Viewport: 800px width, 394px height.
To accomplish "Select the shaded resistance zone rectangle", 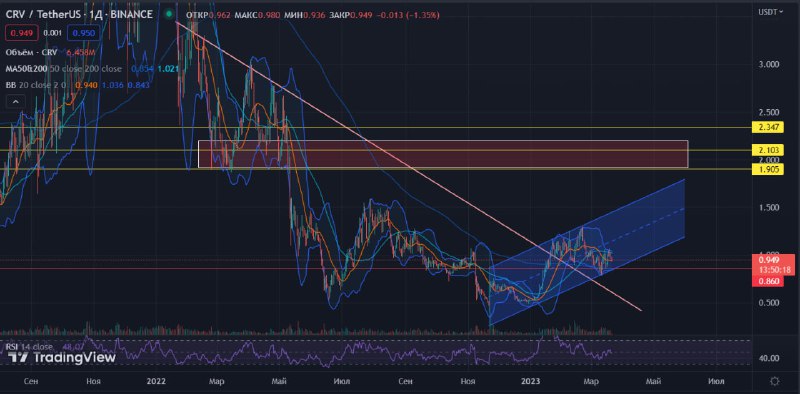I will tap(443, 154).
